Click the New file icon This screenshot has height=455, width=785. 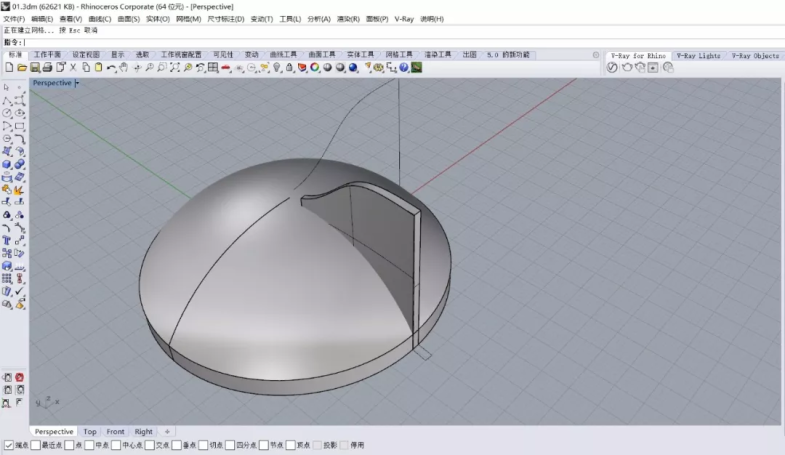[9, 68]
